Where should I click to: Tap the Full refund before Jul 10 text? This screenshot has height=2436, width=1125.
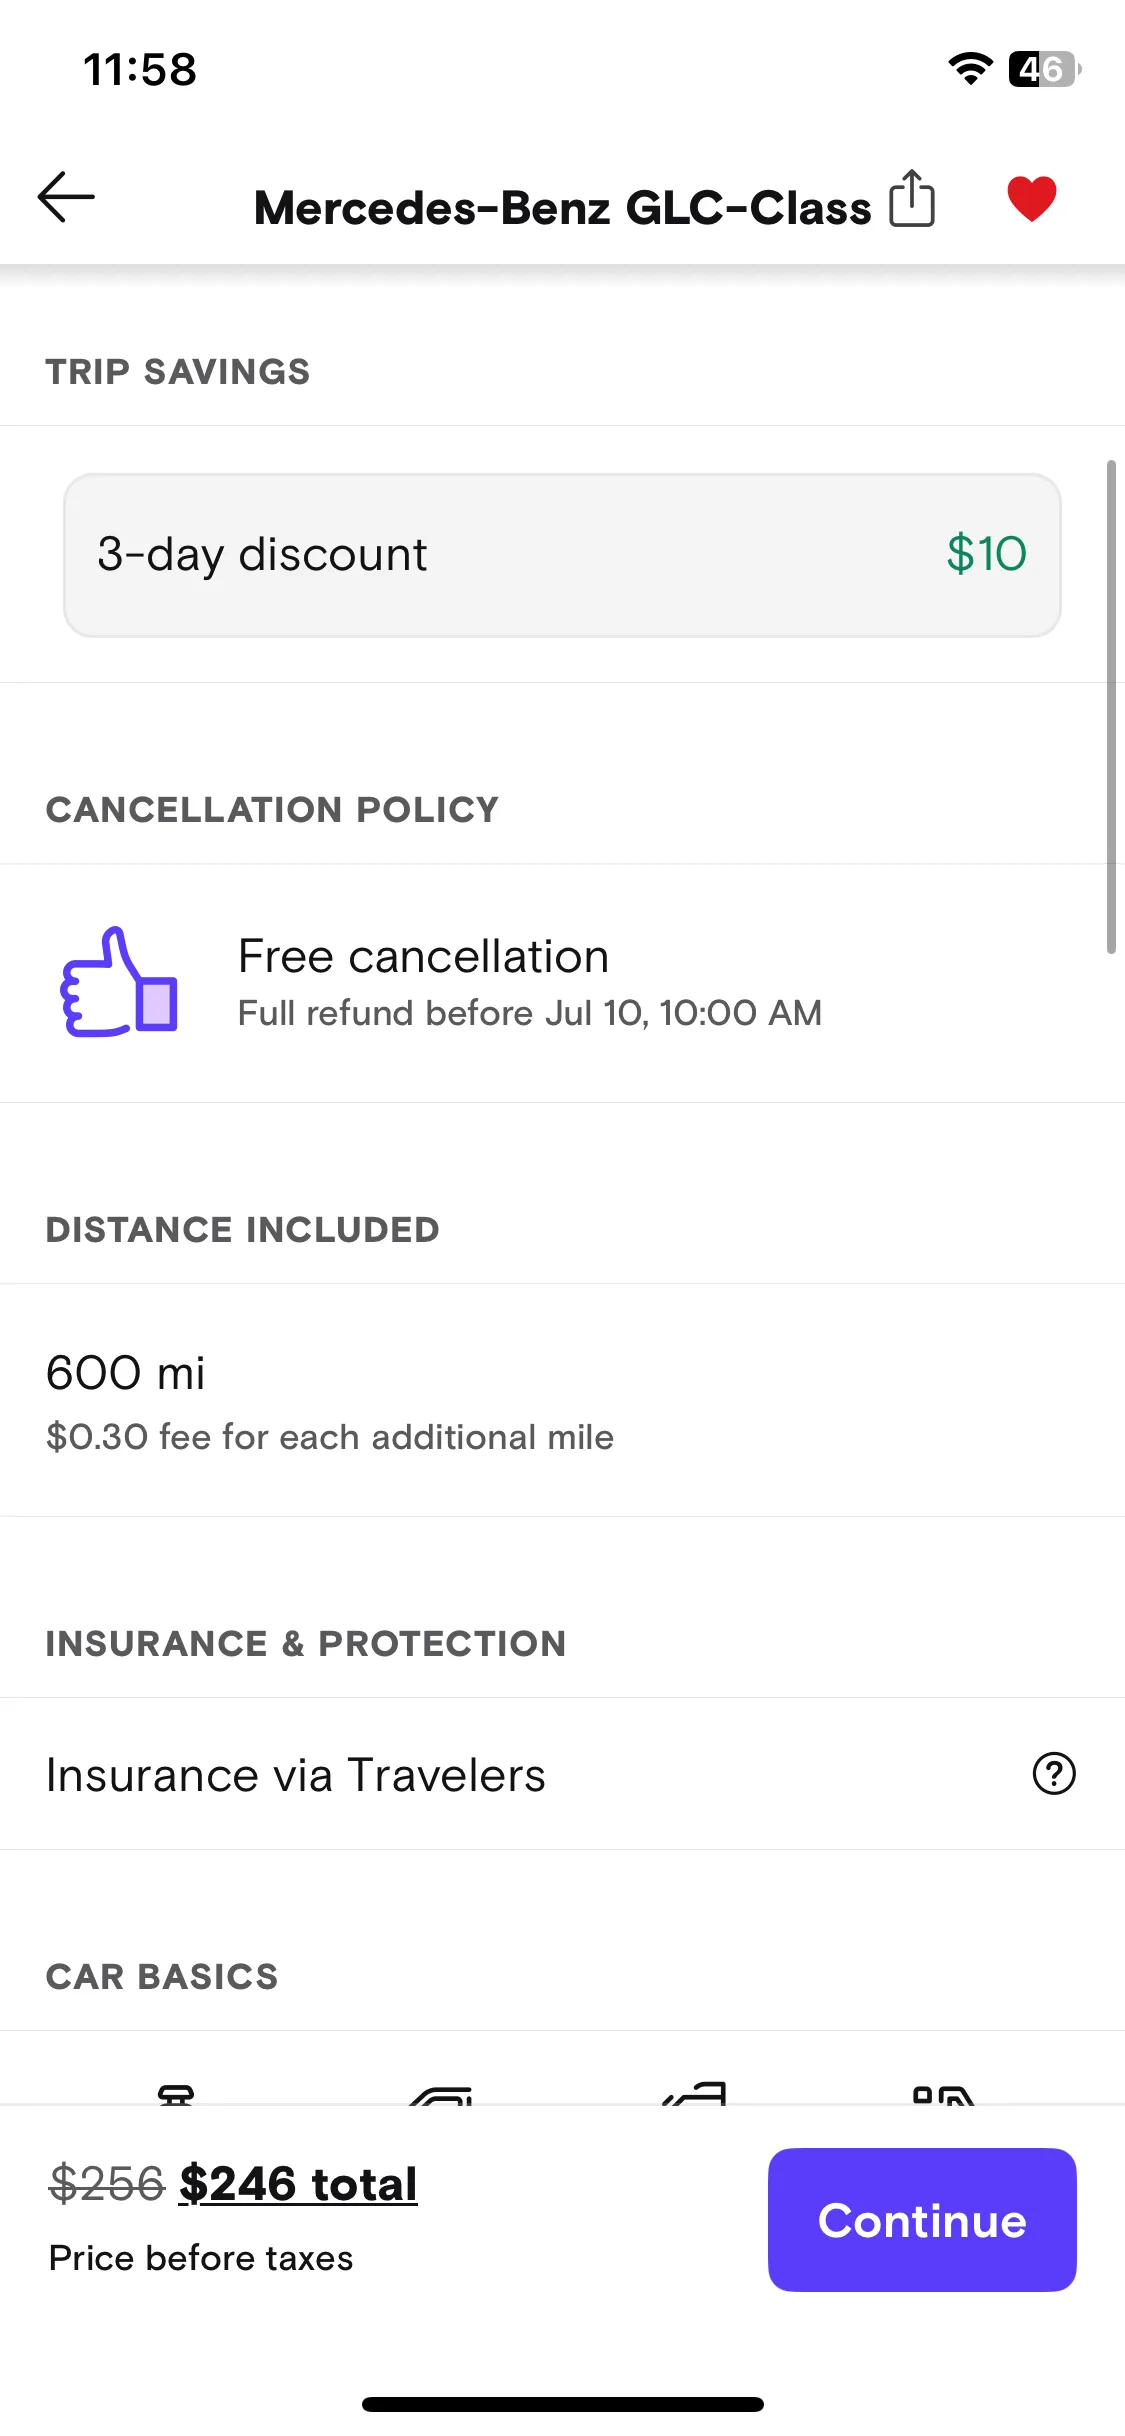point(530,1013)
